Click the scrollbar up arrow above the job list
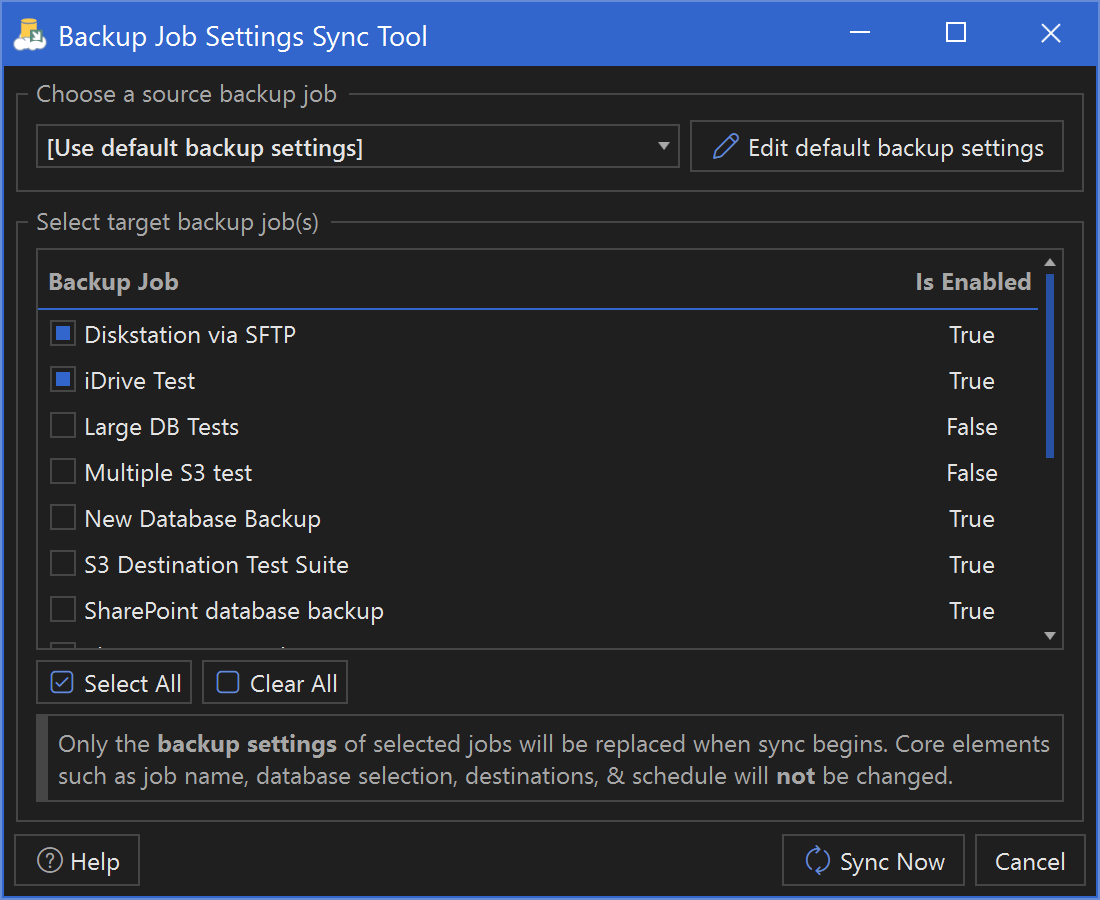Image resolution: width=1100 pixels, height=900 pixels. pyautogui.click(x=1050, y=261)
